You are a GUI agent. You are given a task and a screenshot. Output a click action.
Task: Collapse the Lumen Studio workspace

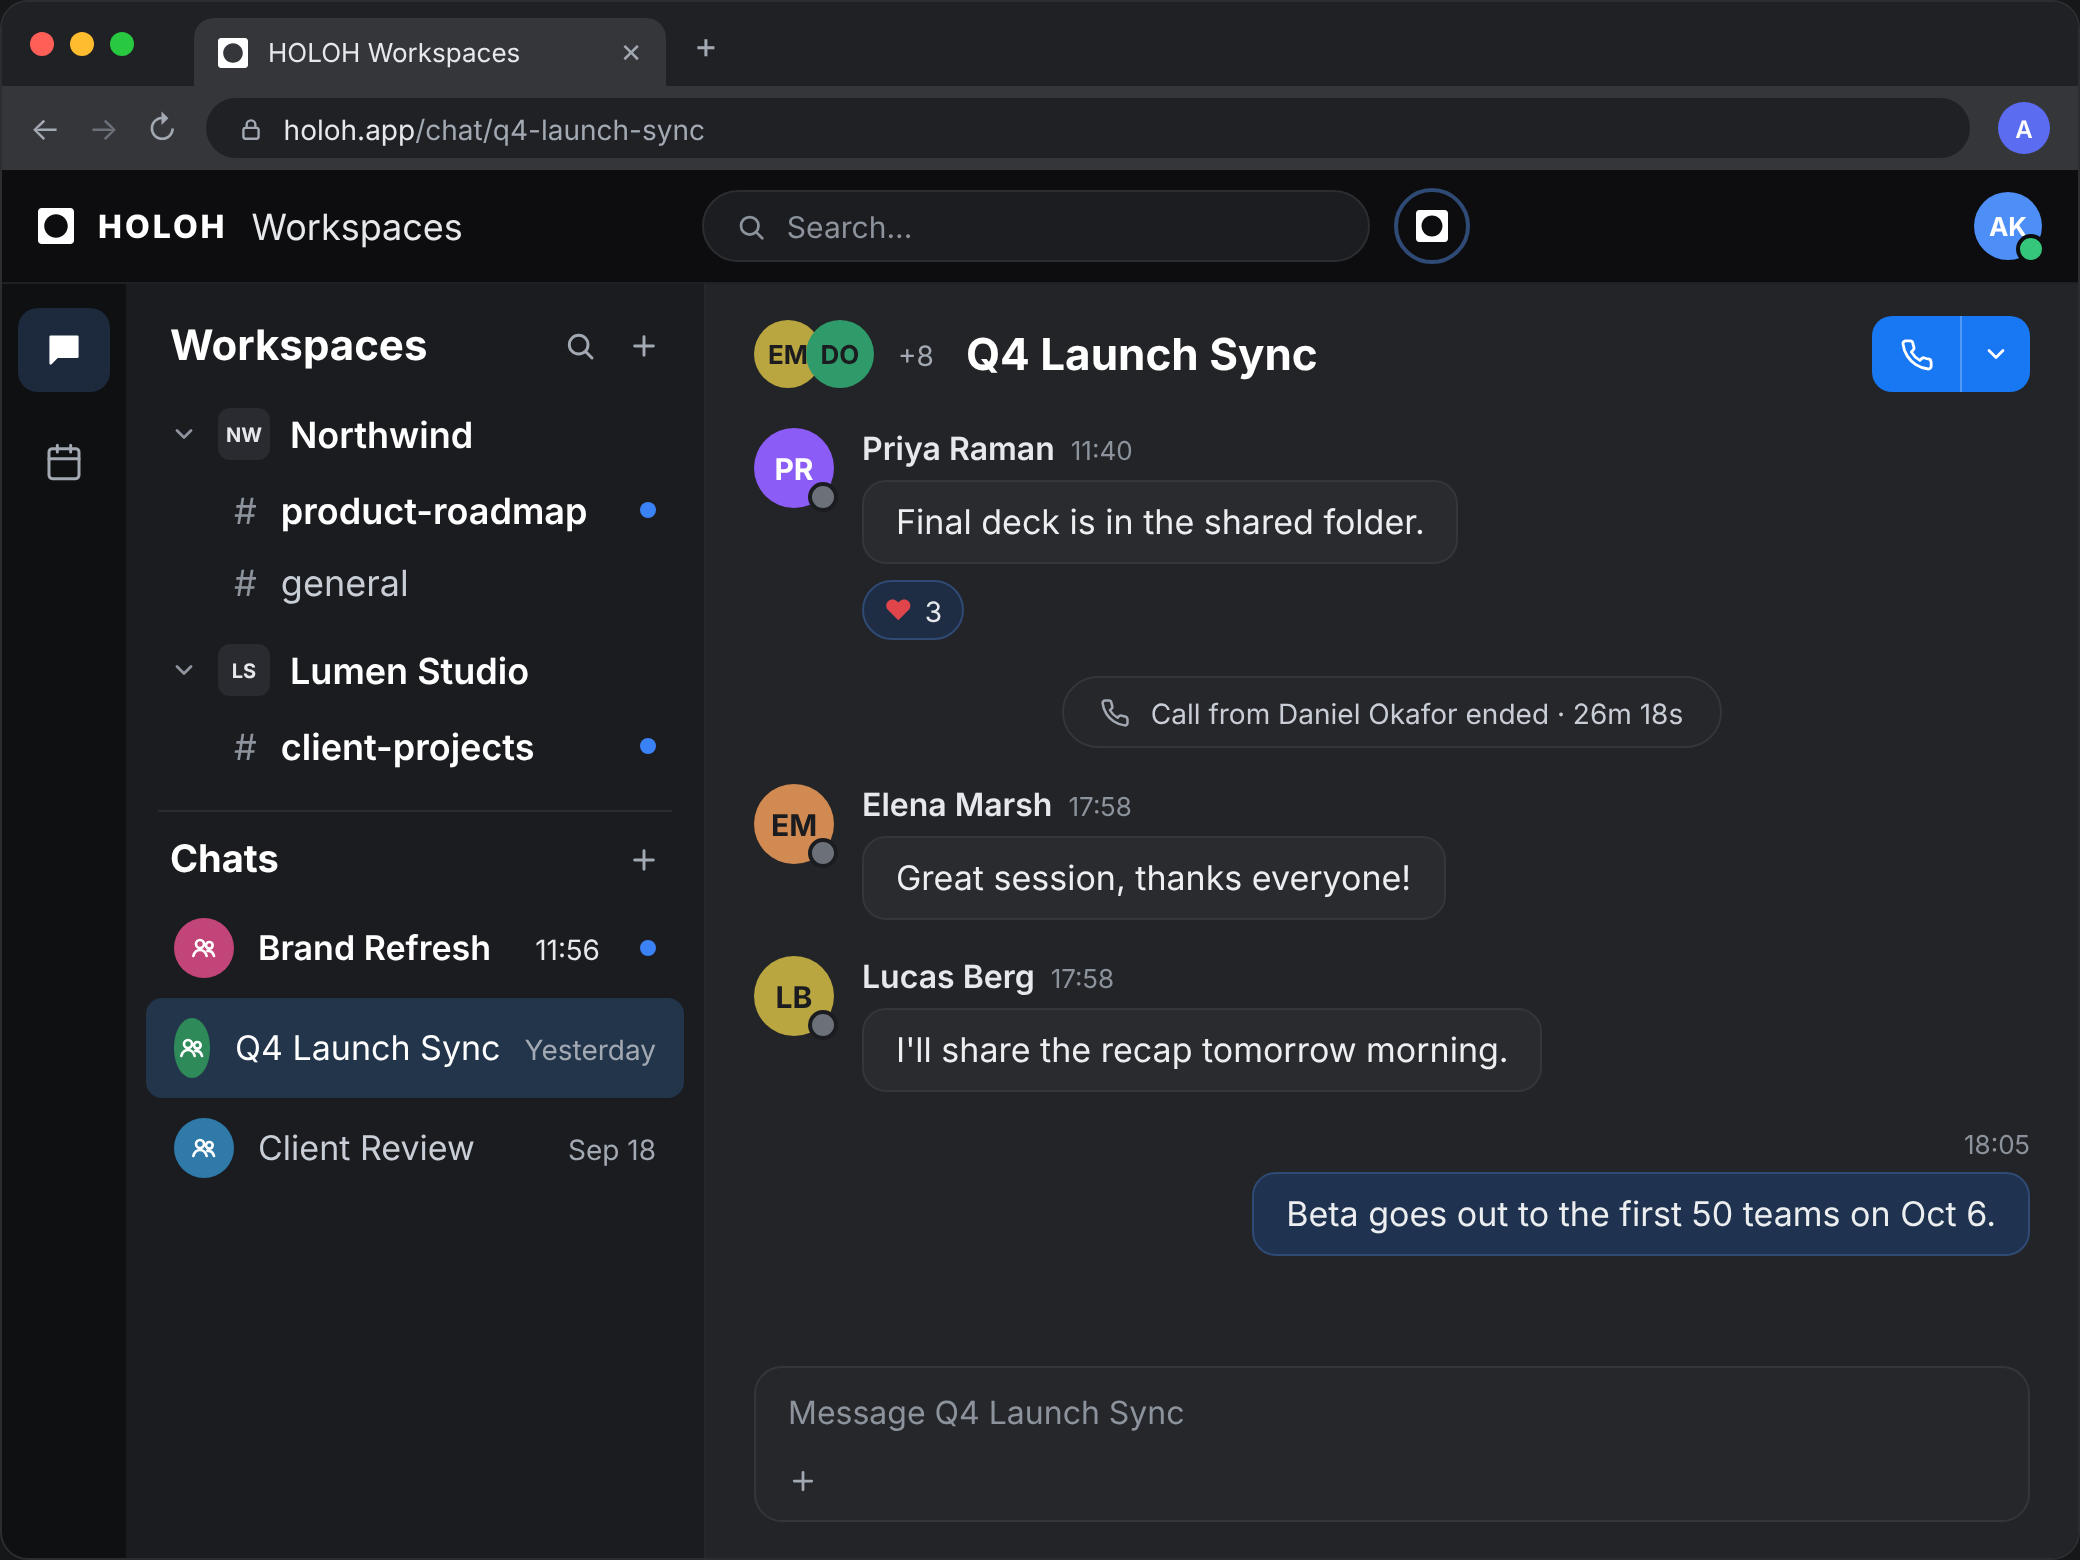point(184,670)
